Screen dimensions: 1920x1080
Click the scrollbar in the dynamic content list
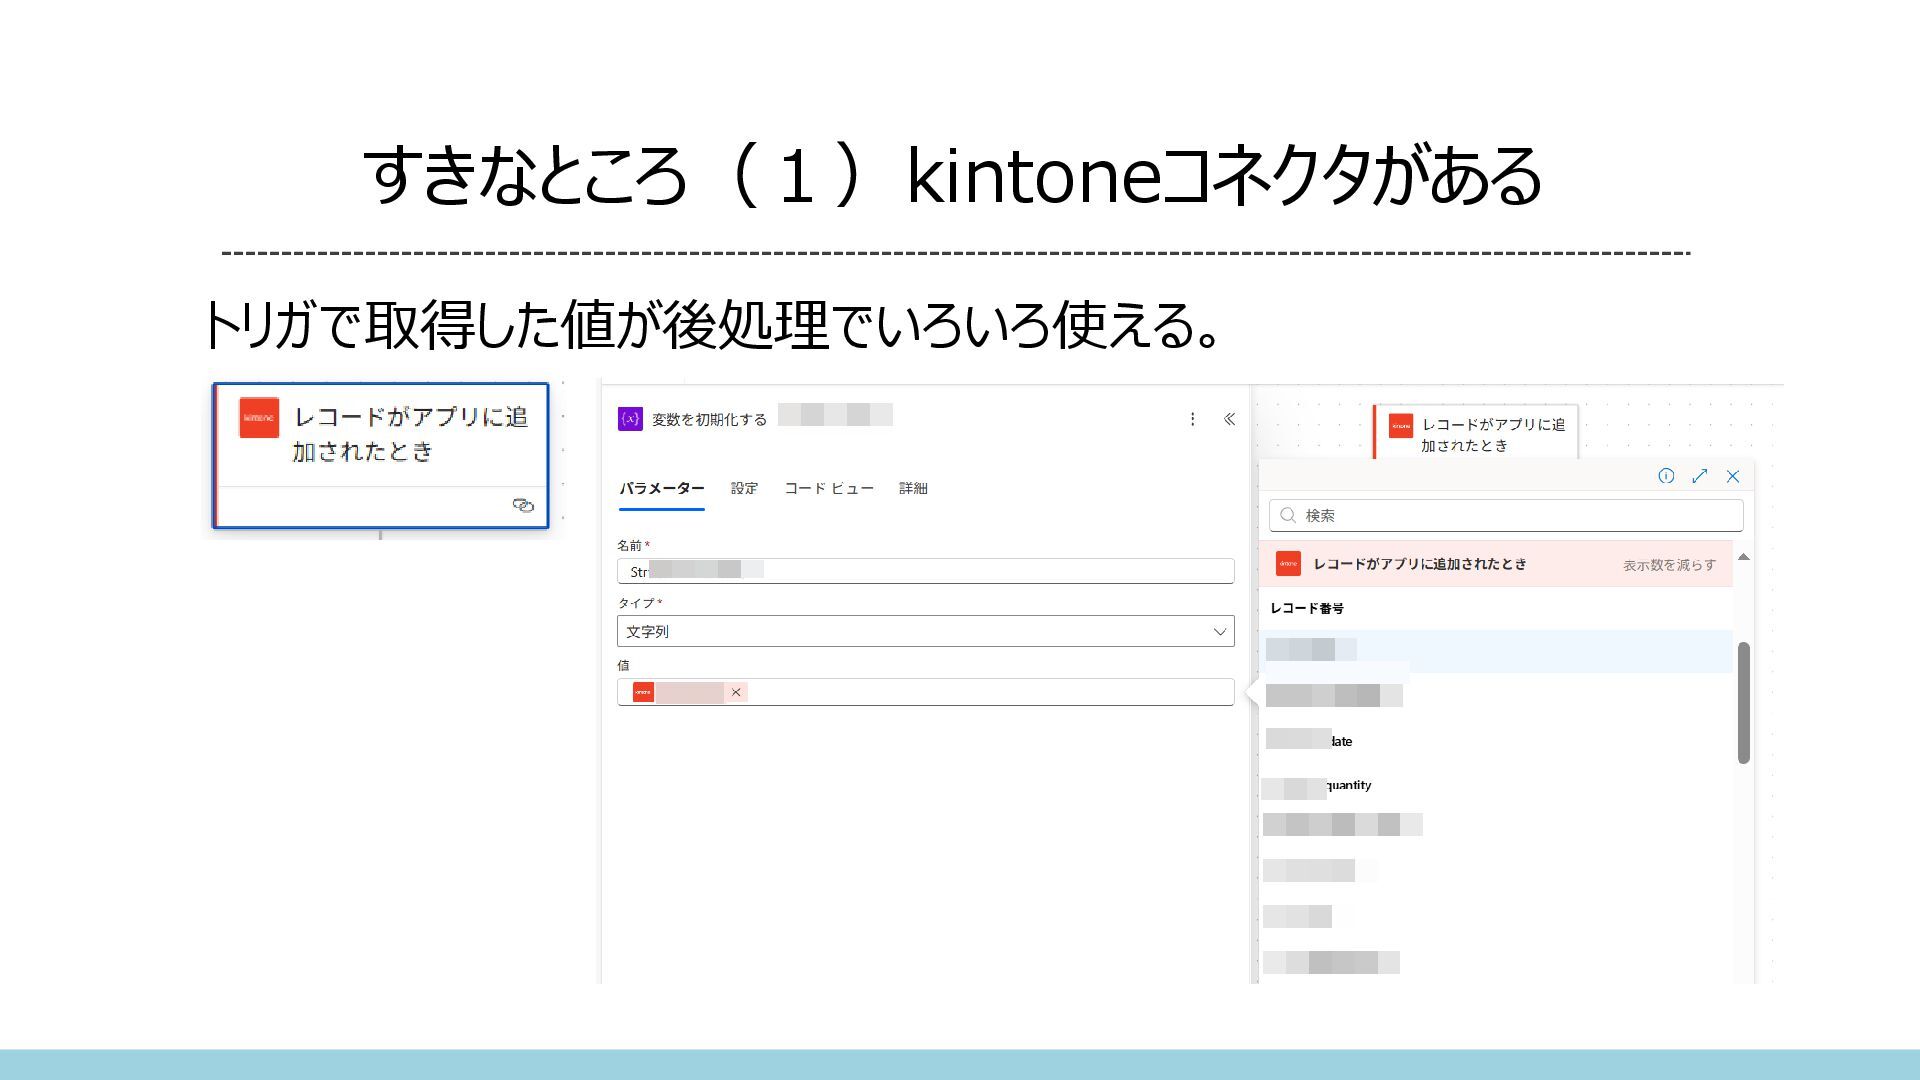pyautogui.click(x=1743, y=702)
